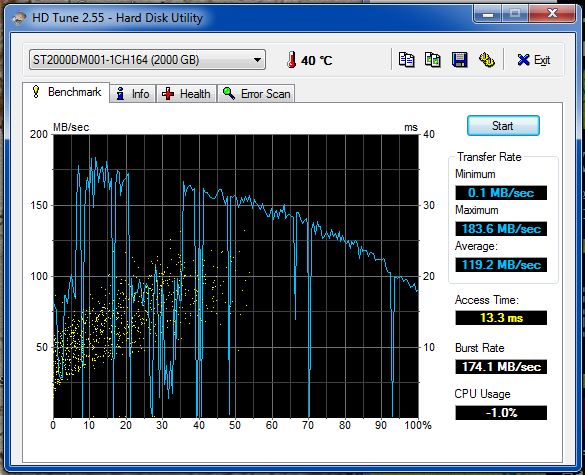Exit the program via the blue X button
Viewport: 585px width, 475px height.
(534, 60)
